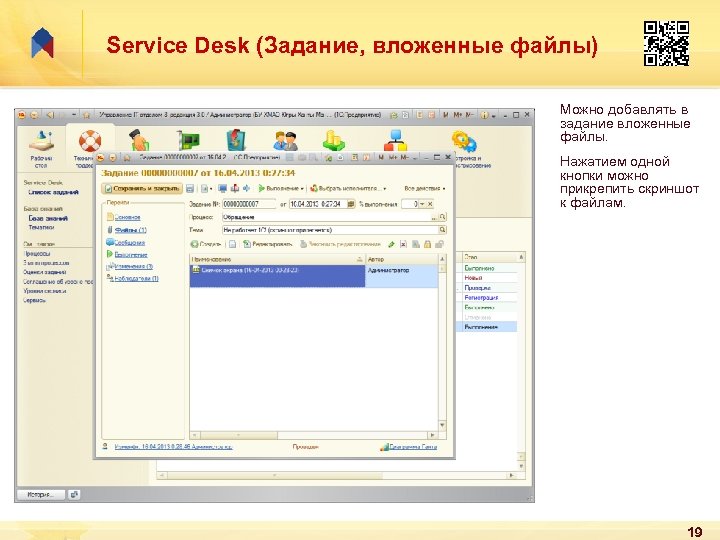Open the Сообщения navigation link

pos(129,242)
